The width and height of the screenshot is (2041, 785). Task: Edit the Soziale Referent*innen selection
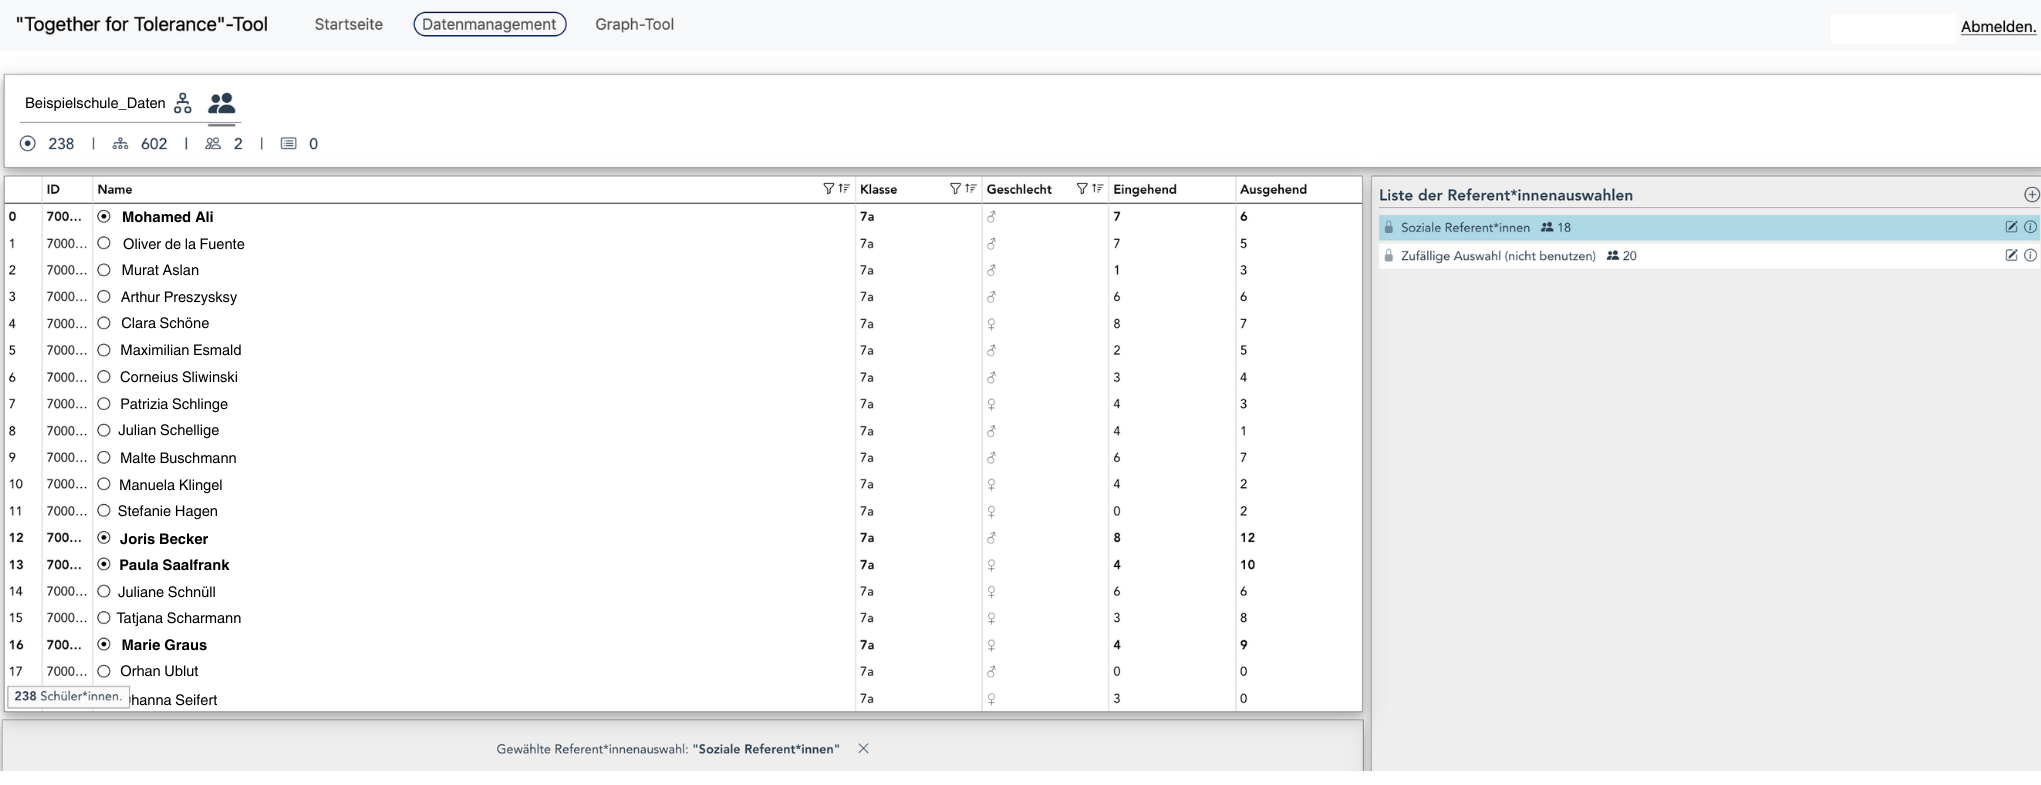pos(2011,227)
